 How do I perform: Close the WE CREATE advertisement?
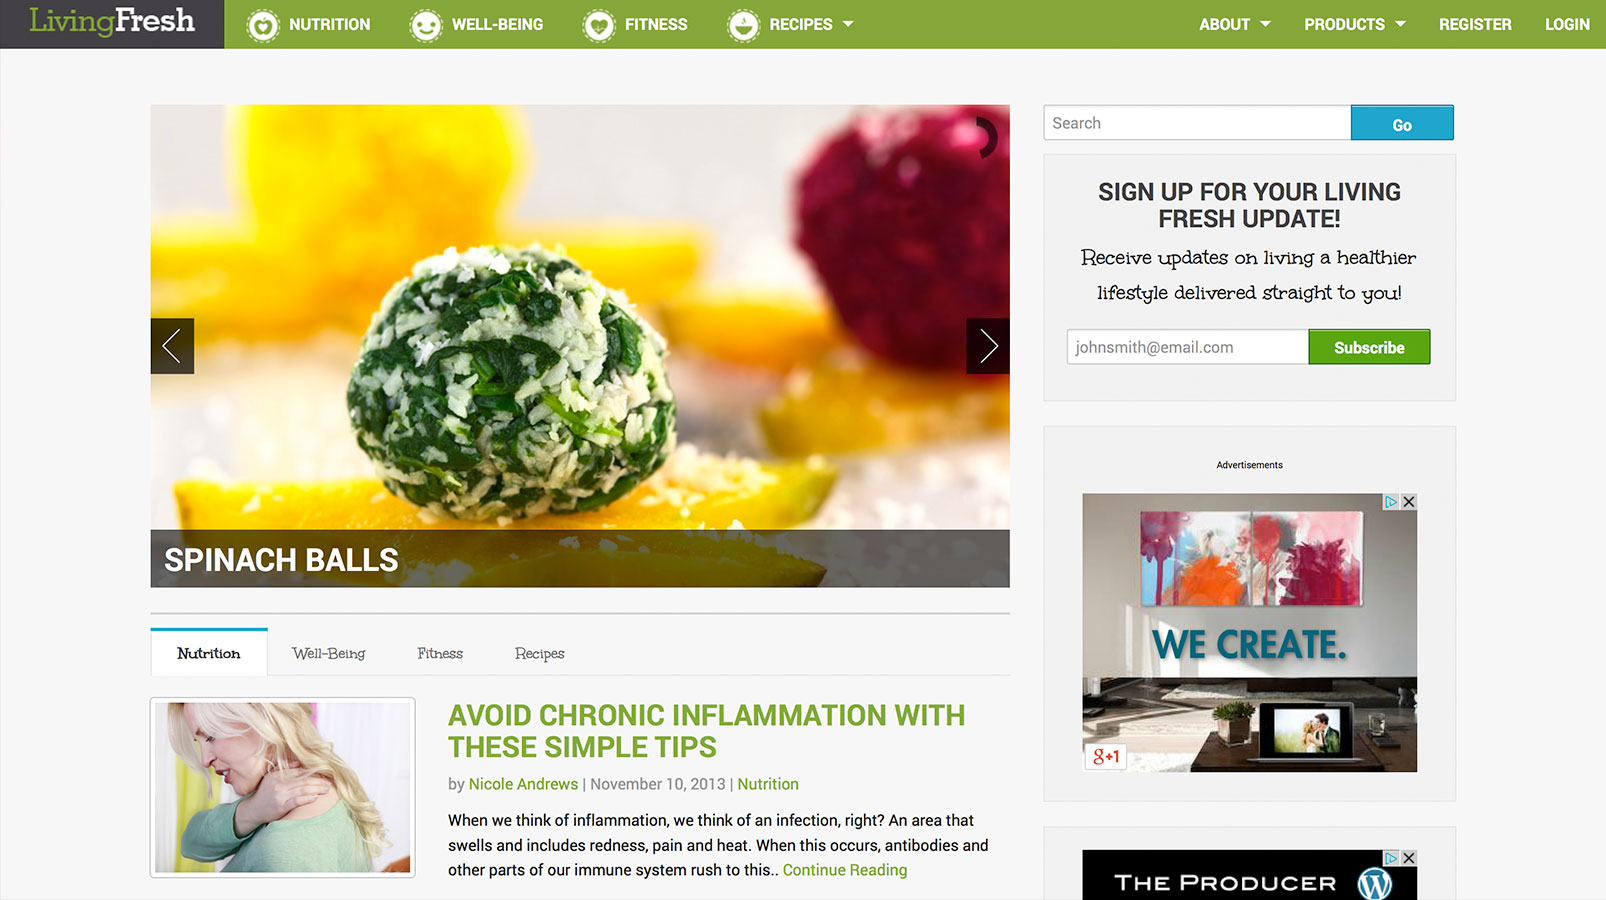[x=1409, y=502]
